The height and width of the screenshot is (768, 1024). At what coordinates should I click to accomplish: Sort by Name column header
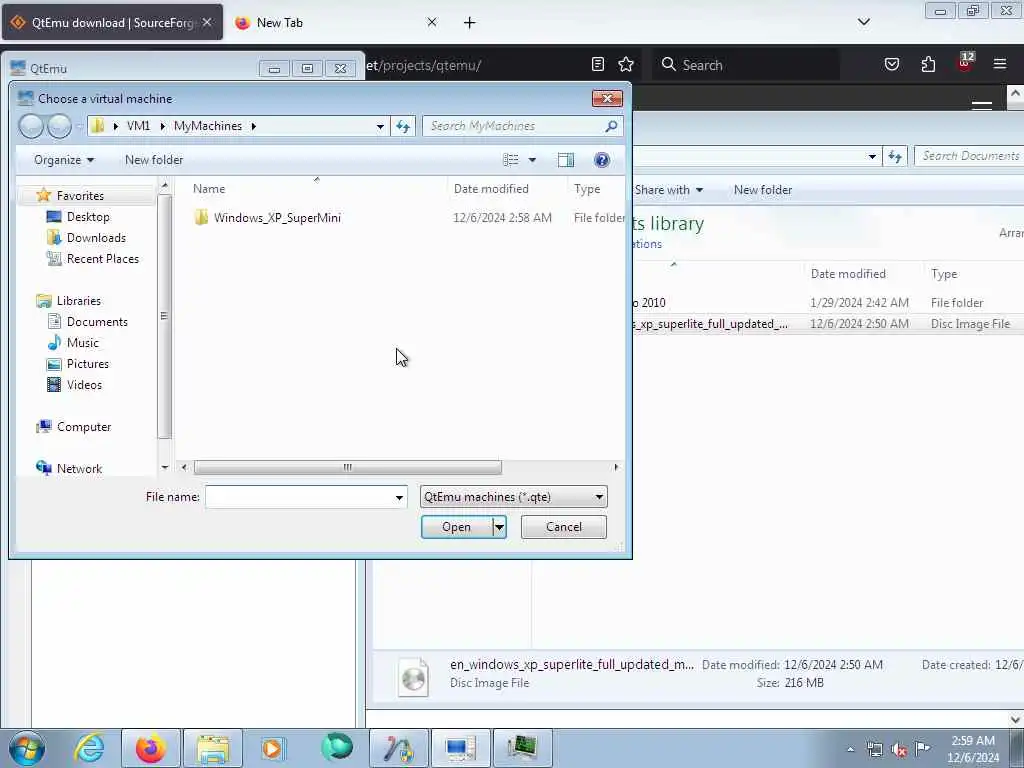coord(209,189)
